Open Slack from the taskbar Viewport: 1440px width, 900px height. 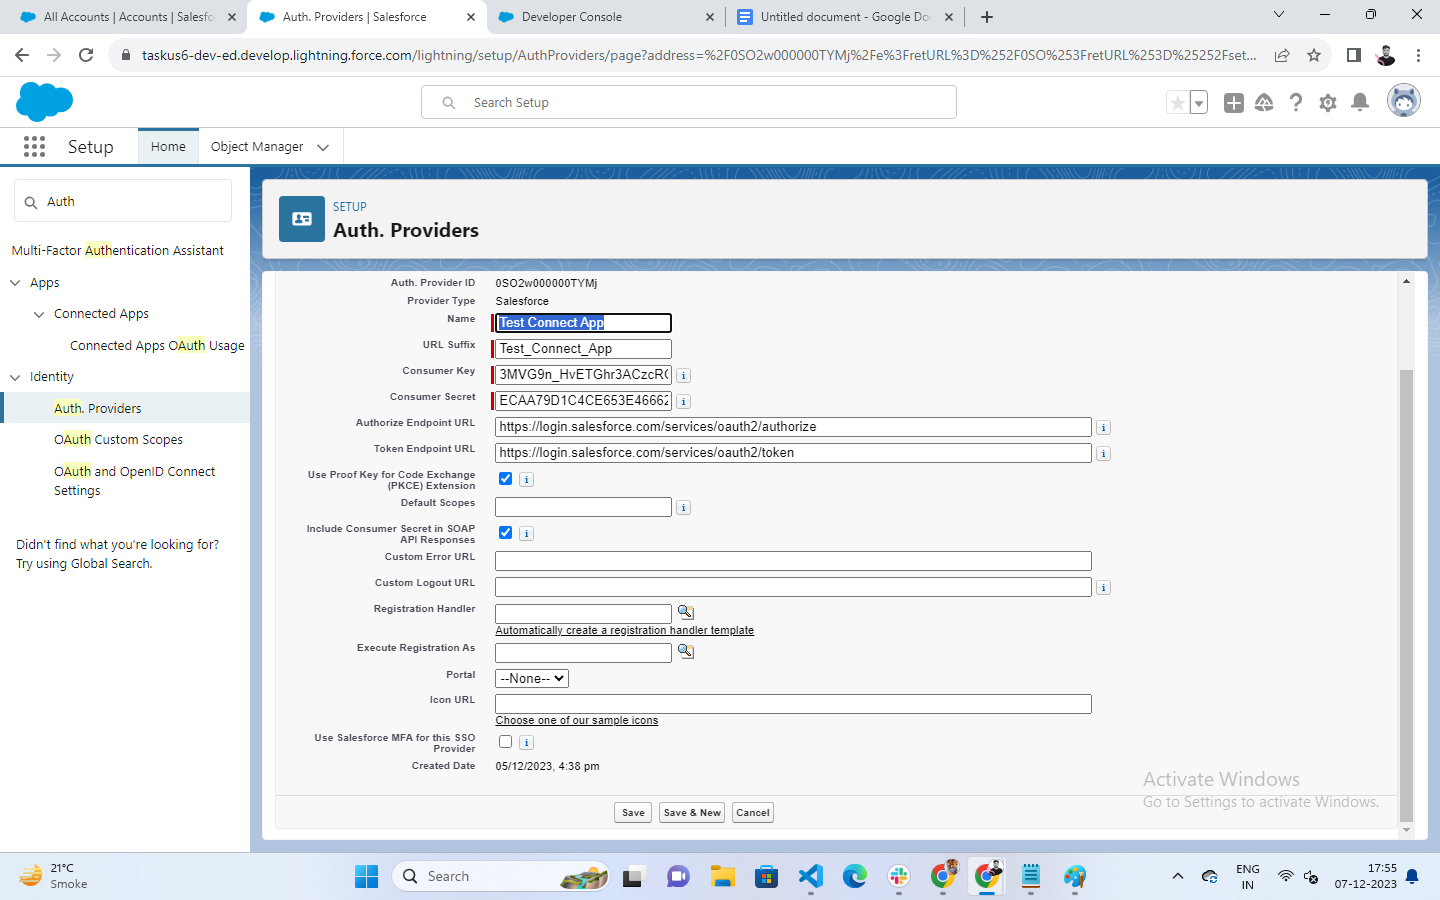point(899,877)
